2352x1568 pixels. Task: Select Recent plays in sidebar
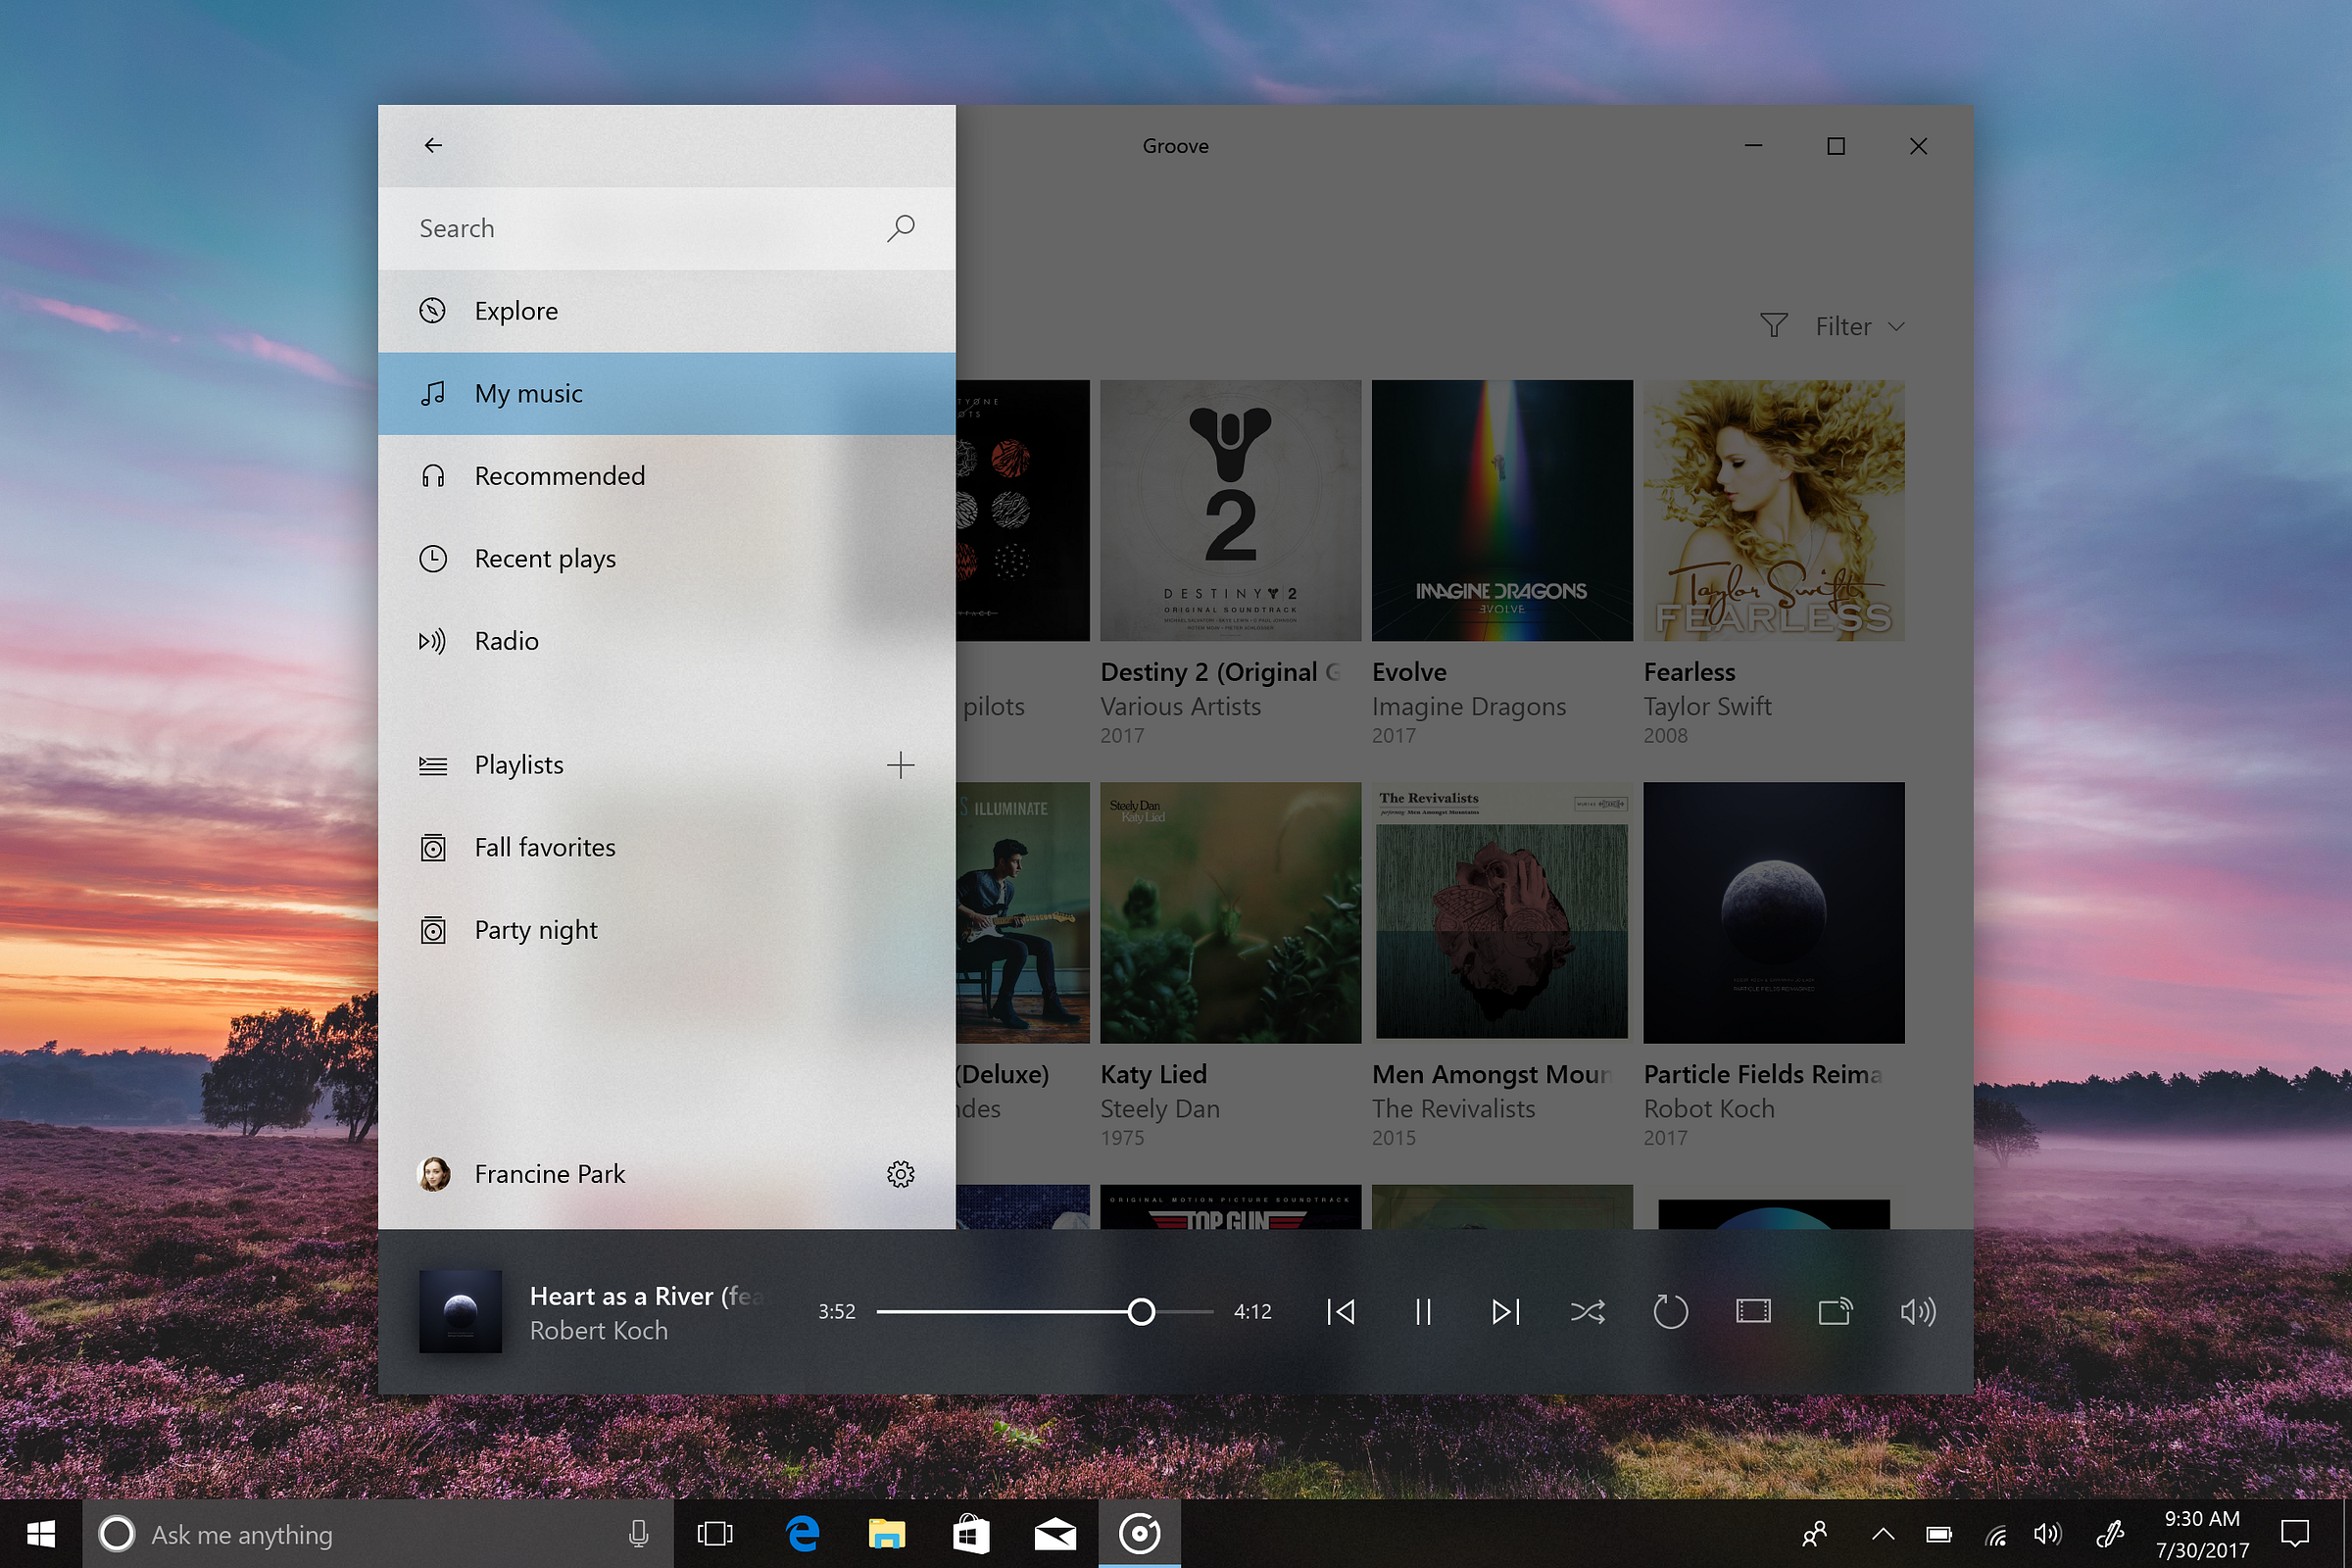pos(545,558)
